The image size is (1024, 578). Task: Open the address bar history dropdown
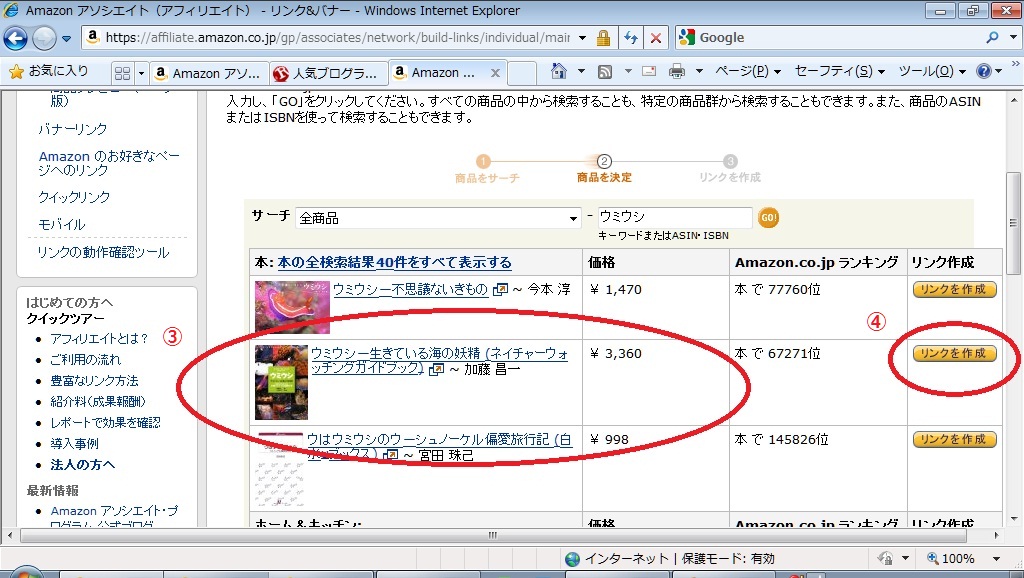click(582, 38)
